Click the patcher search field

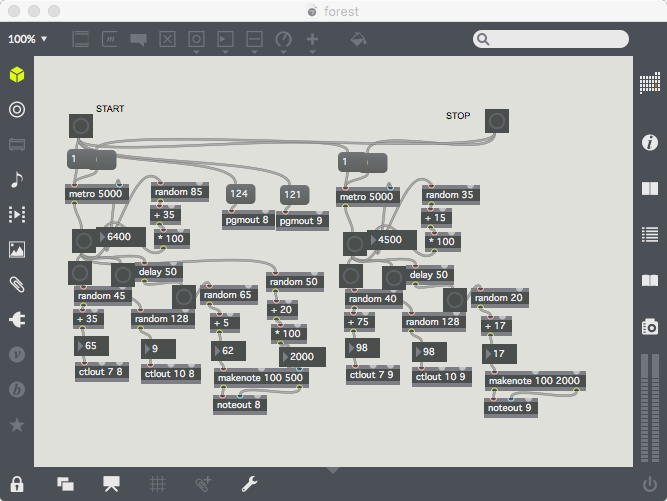(x=551, y=39)
